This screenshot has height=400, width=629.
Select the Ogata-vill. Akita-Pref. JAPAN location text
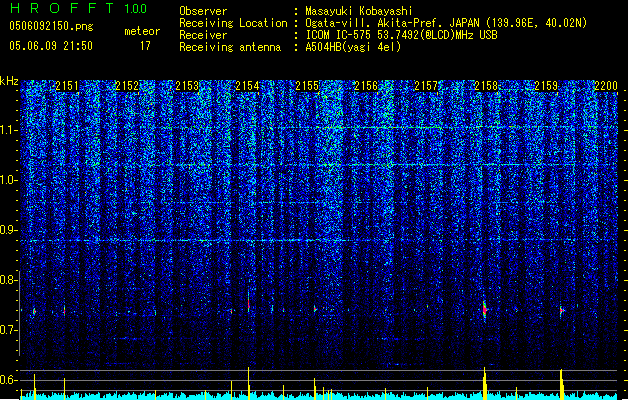pyautogui.click(x=446, y=23)
